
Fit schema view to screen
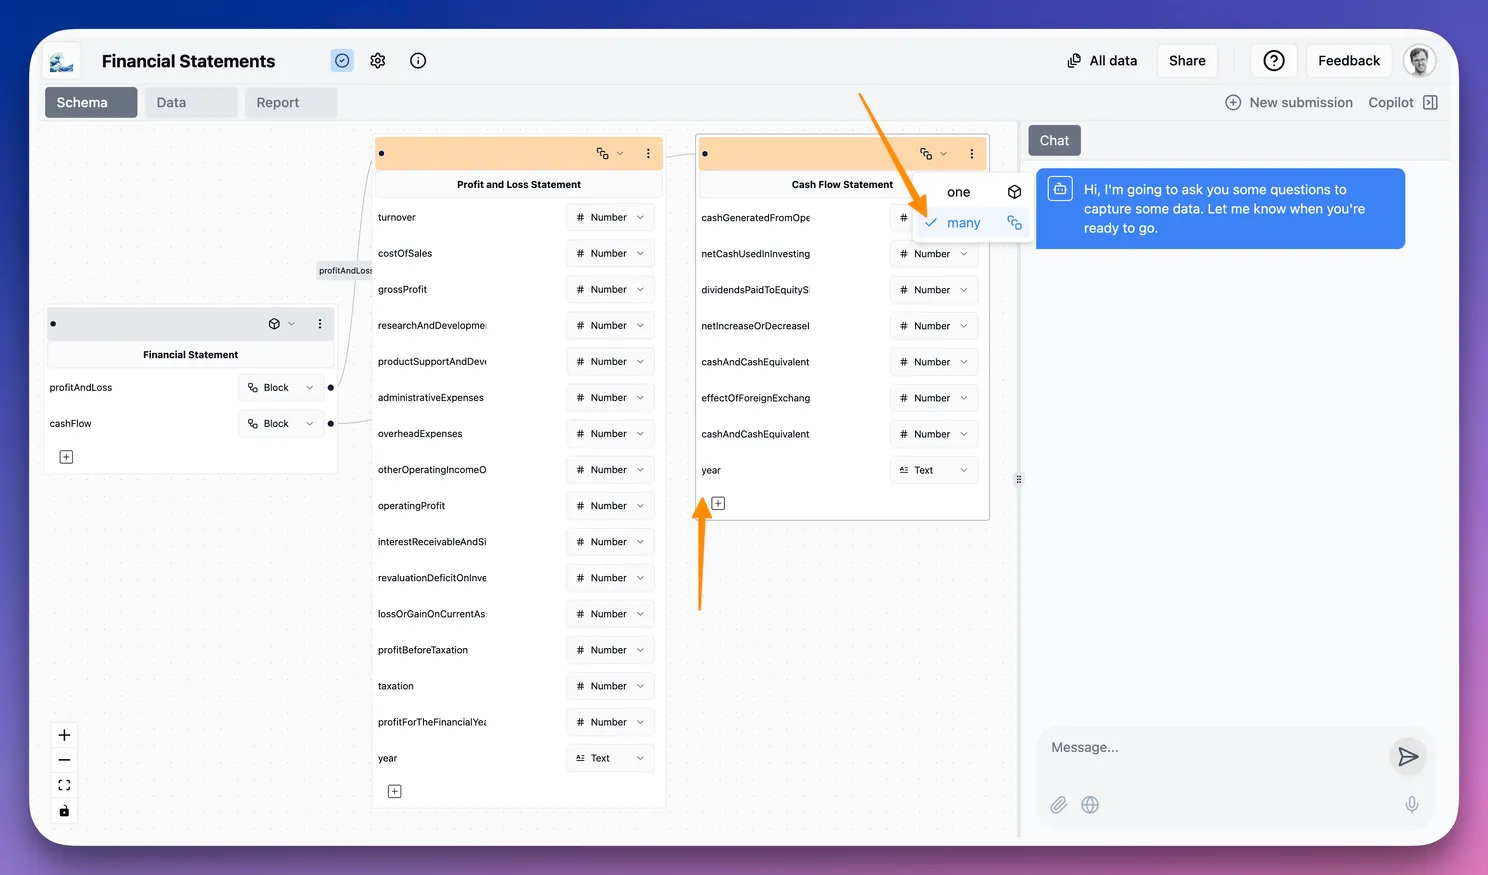[x=64, y=785]
